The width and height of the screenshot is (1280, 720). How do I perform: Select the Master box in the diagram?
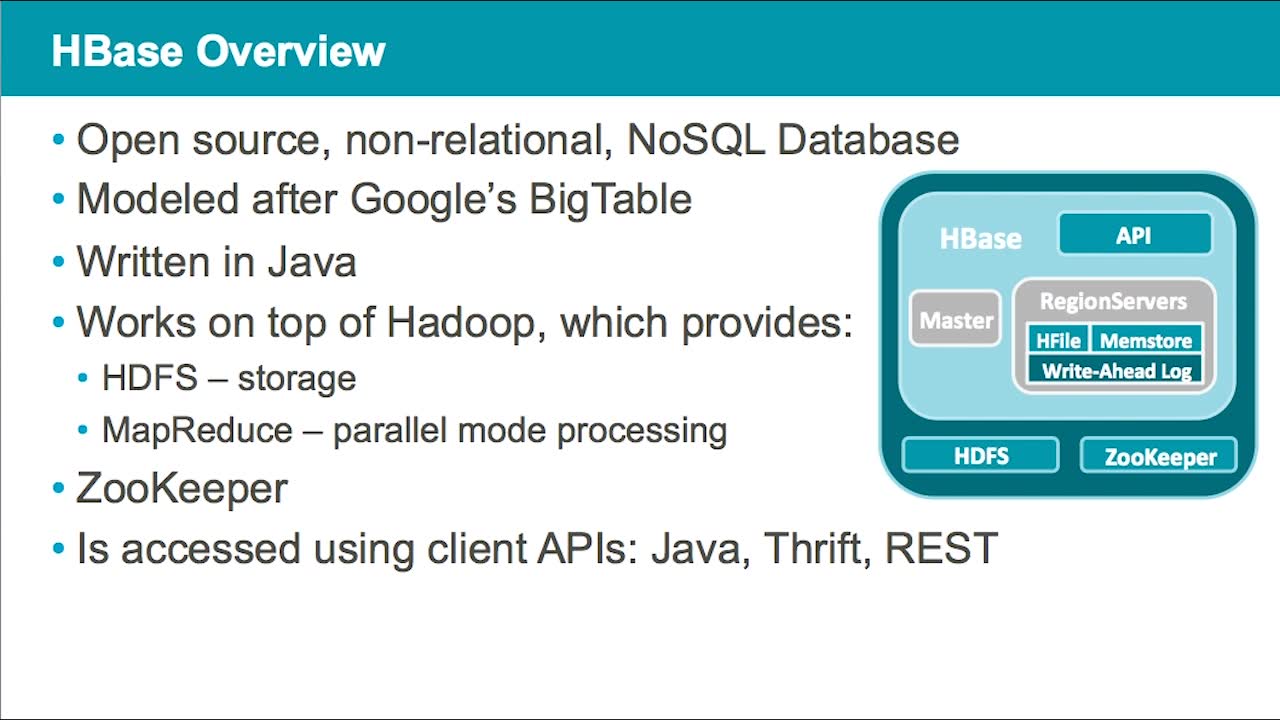[x=956, y=320]
